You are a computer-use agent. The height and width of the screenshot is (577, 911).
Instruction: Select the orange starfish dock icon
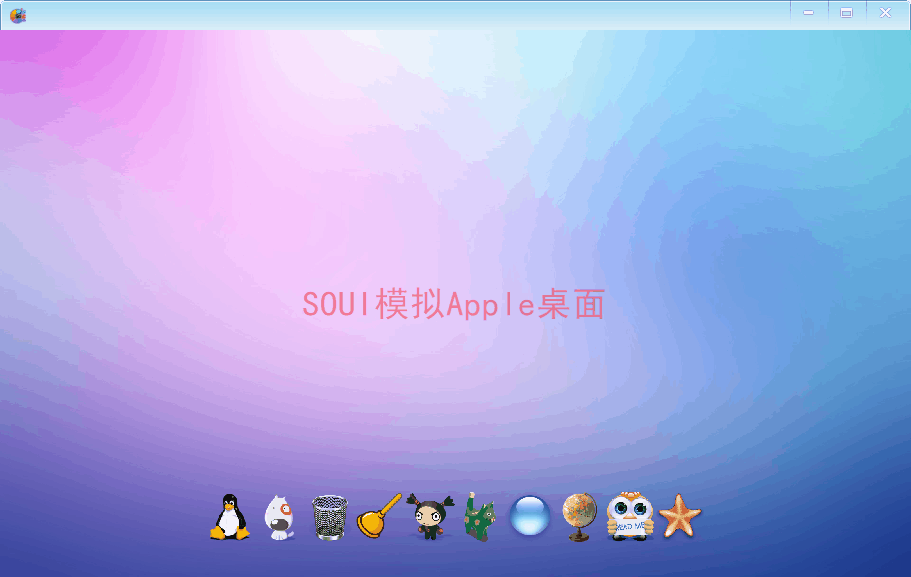click(680, 516)
